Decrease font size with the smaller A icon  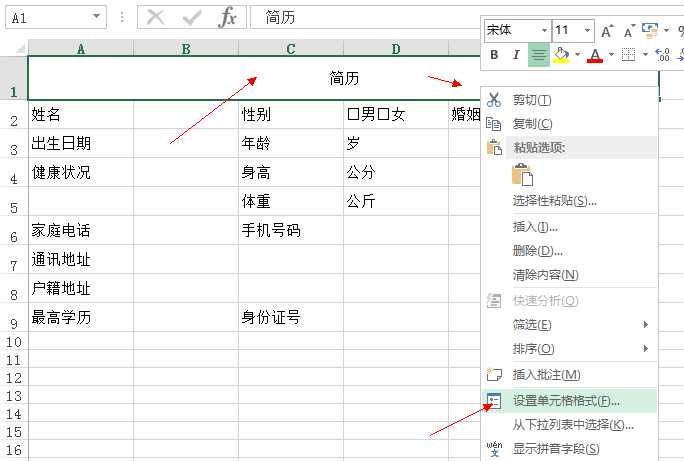tap(629, 31)
